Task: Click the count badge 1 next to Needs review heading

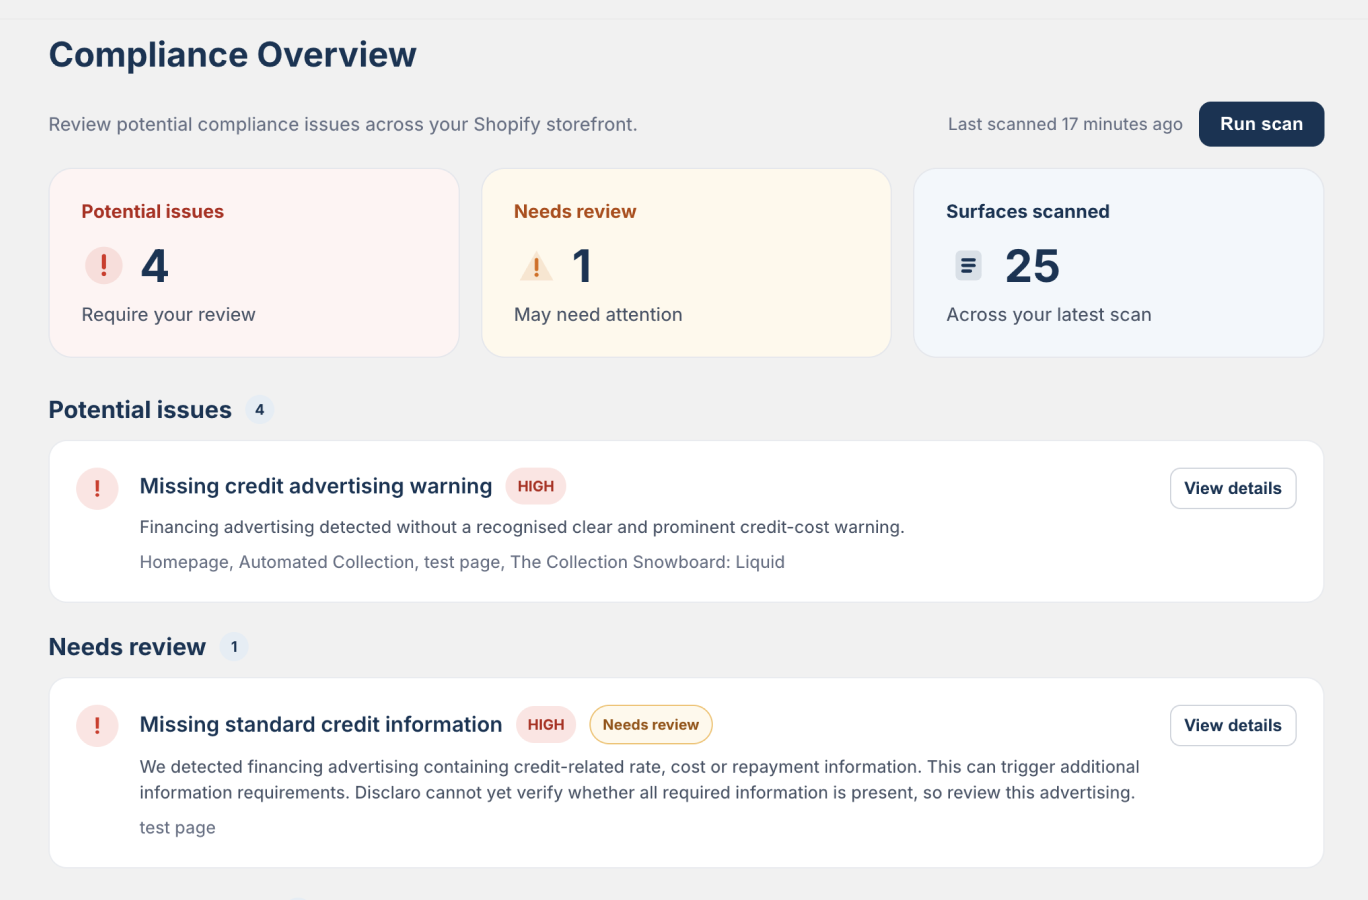Action: click(234, 647)
